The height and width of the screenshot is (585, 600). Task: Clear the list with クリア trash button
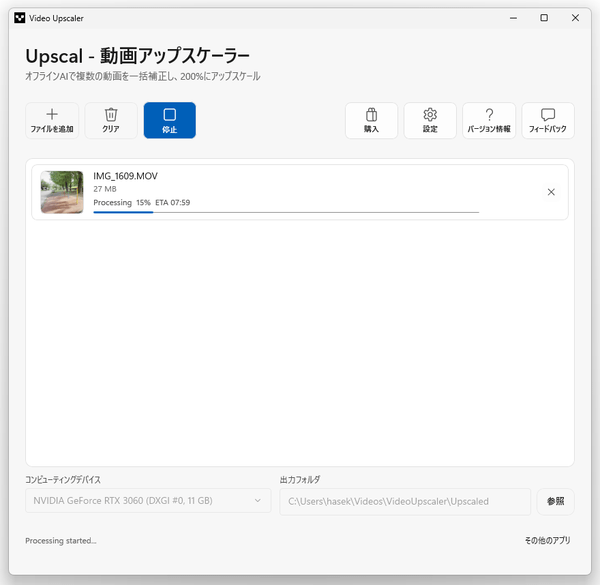111,121
